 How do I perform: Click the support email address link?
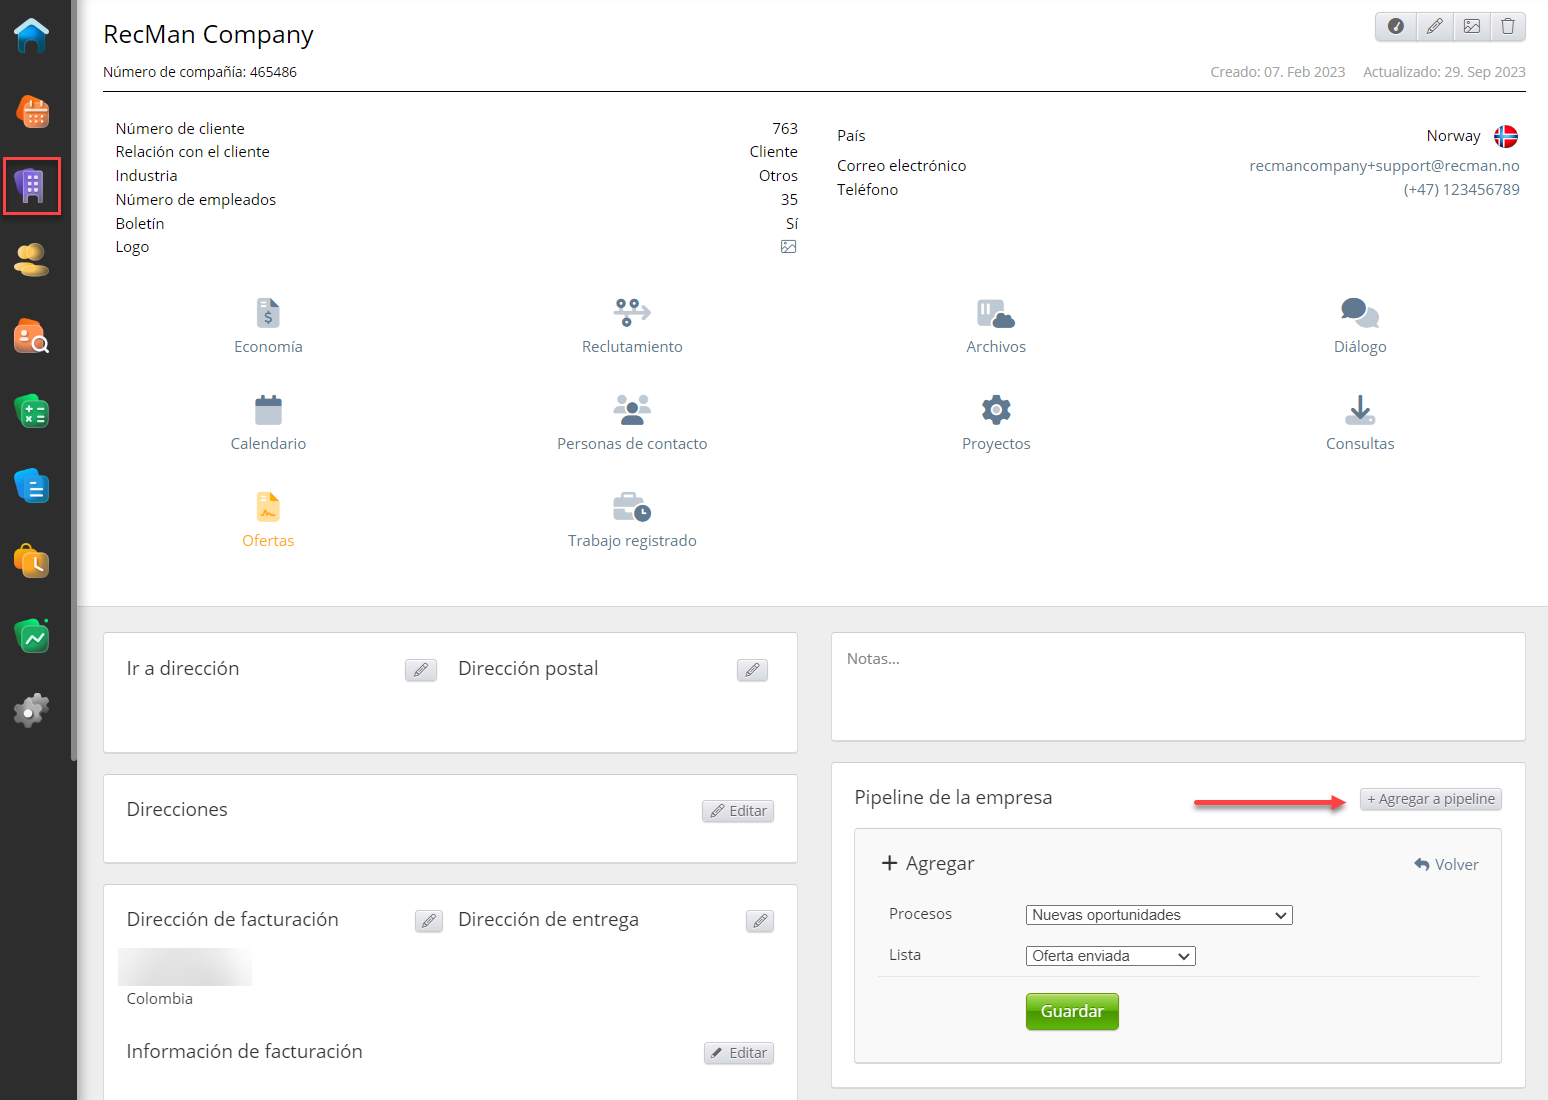click(1383, 166)
